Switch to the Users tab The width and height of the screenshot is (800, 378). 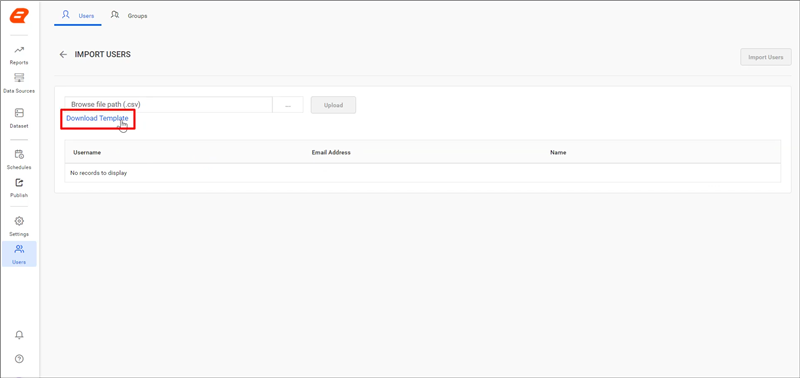[78, 15]
